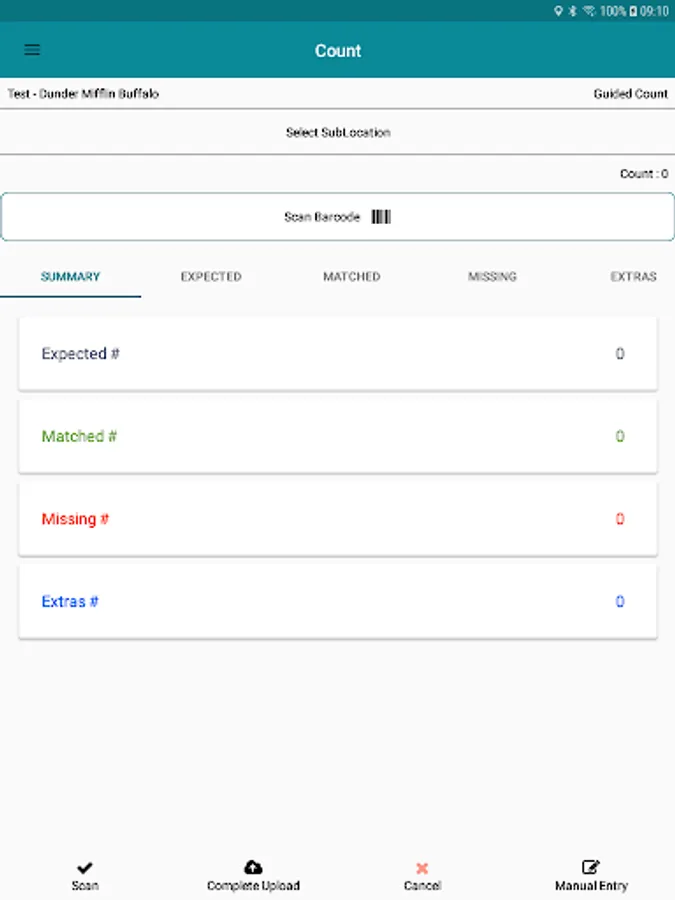The image size is (675, 900).
Task: Tap the Scan Barcode field
Action: tap(338, 216)
